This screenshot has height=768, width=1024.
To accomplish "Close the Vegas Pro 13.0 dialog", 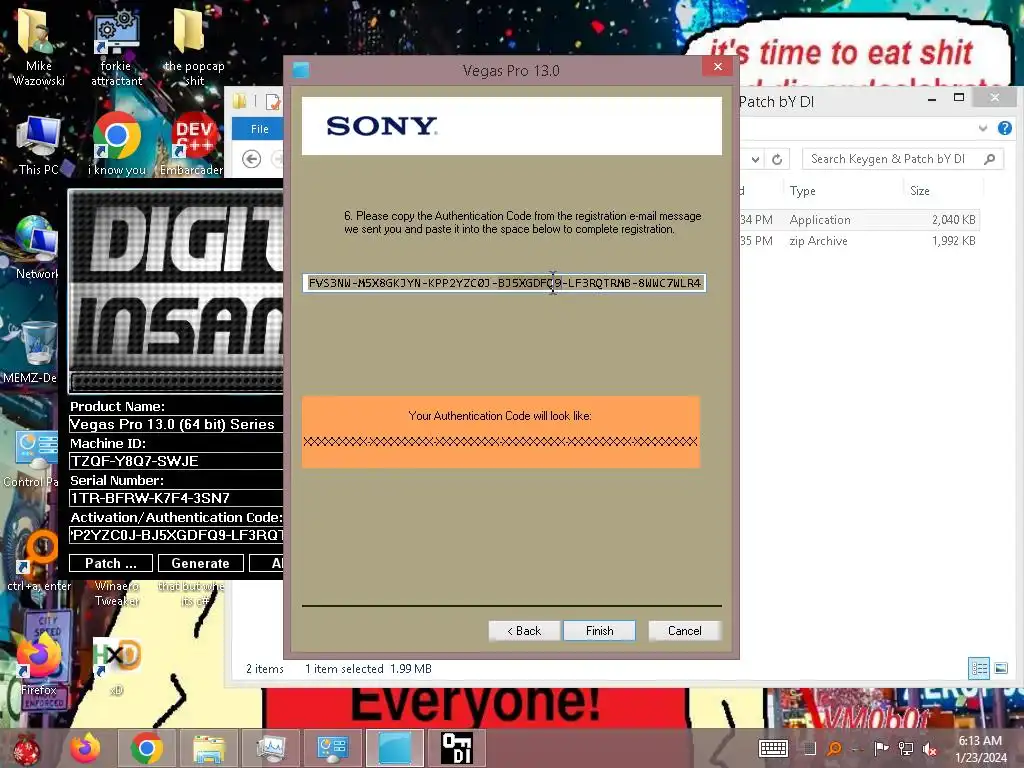I will tap(718, 67).
